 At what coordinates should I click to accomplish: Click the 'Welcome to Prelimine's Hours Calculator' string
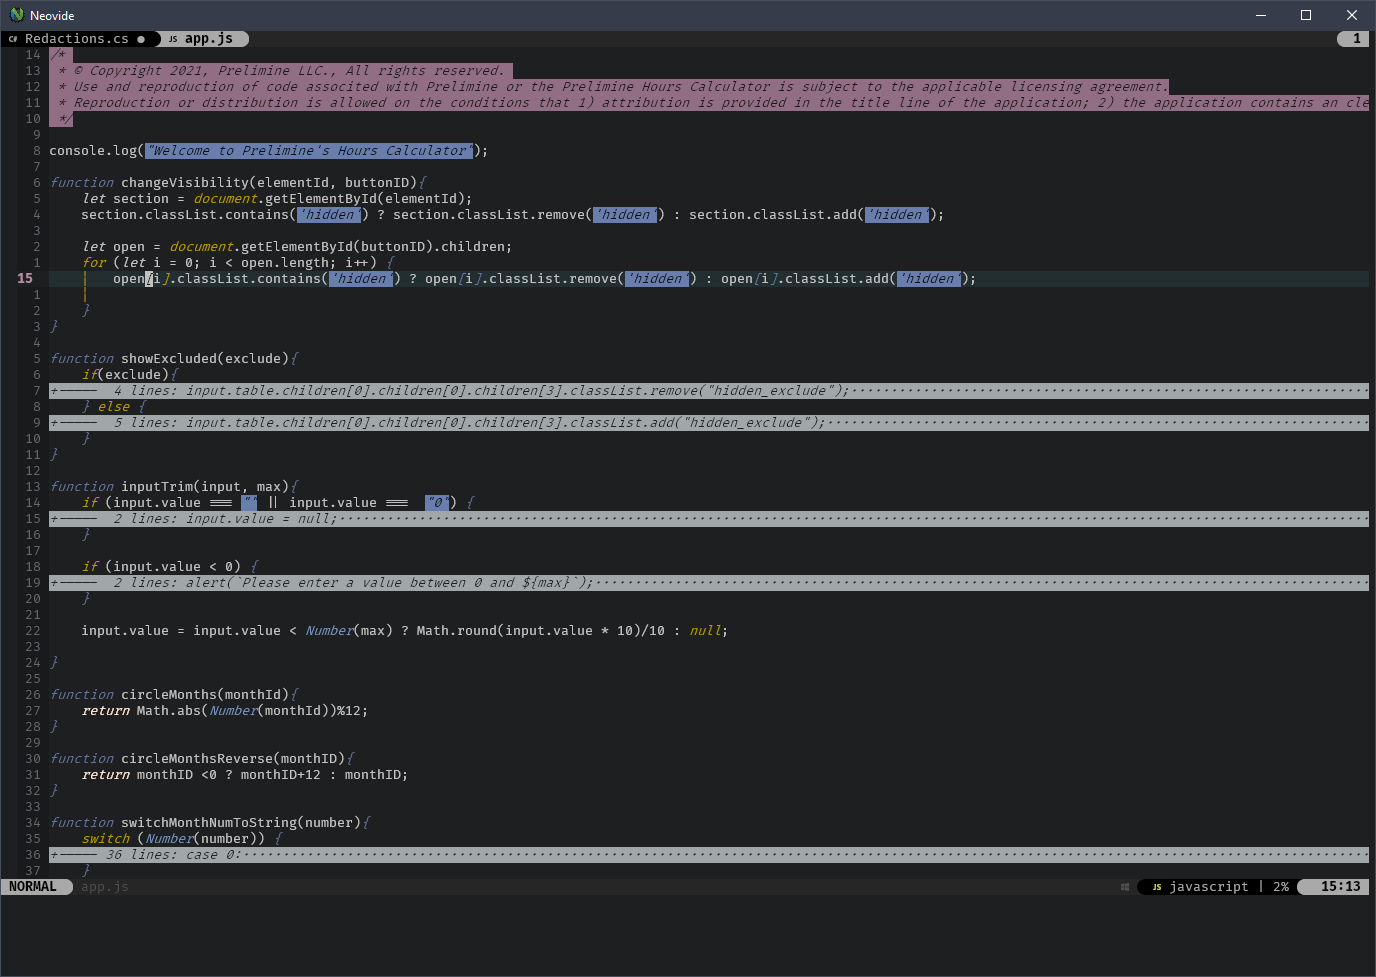pyautogui.click(x=309, y=151)
